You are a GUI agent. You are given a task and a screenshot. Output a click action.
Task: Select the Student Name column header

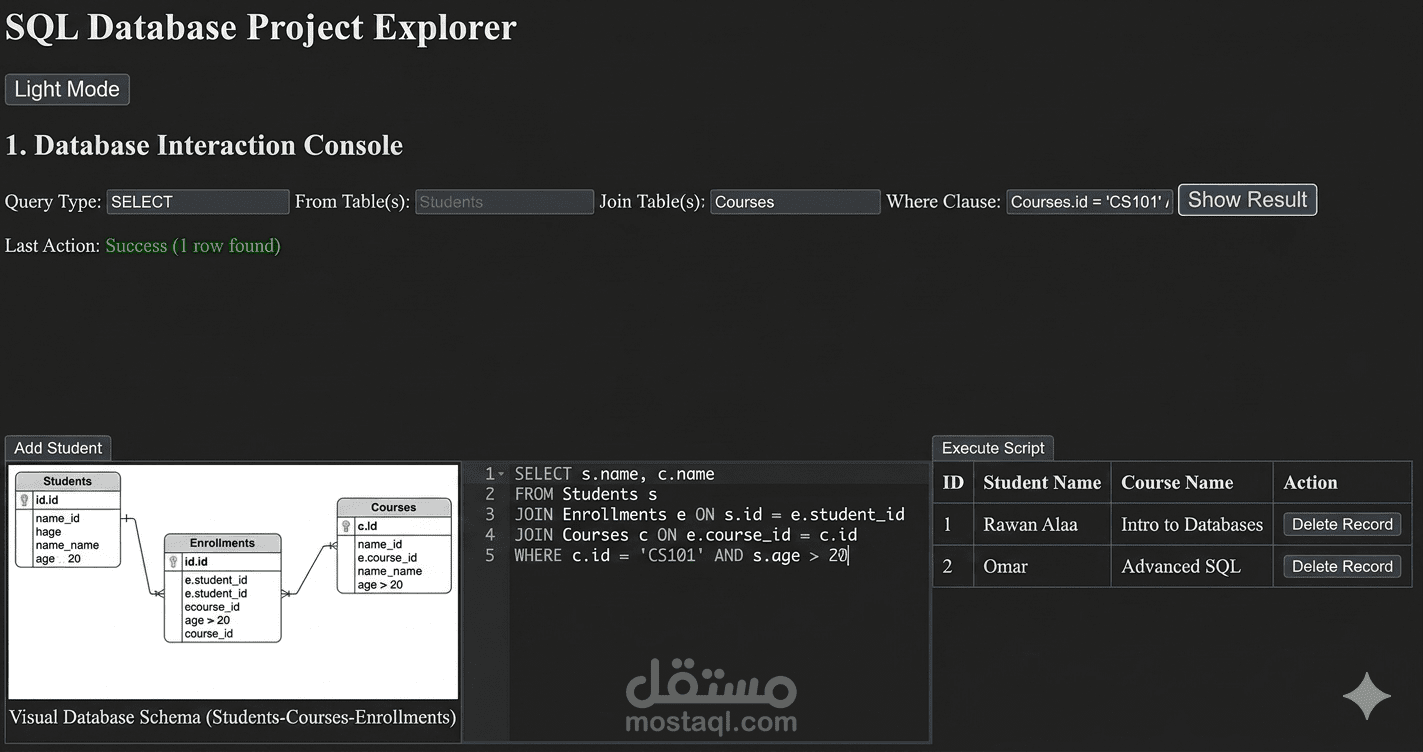pyautogui.click(x=1042, y=483)
